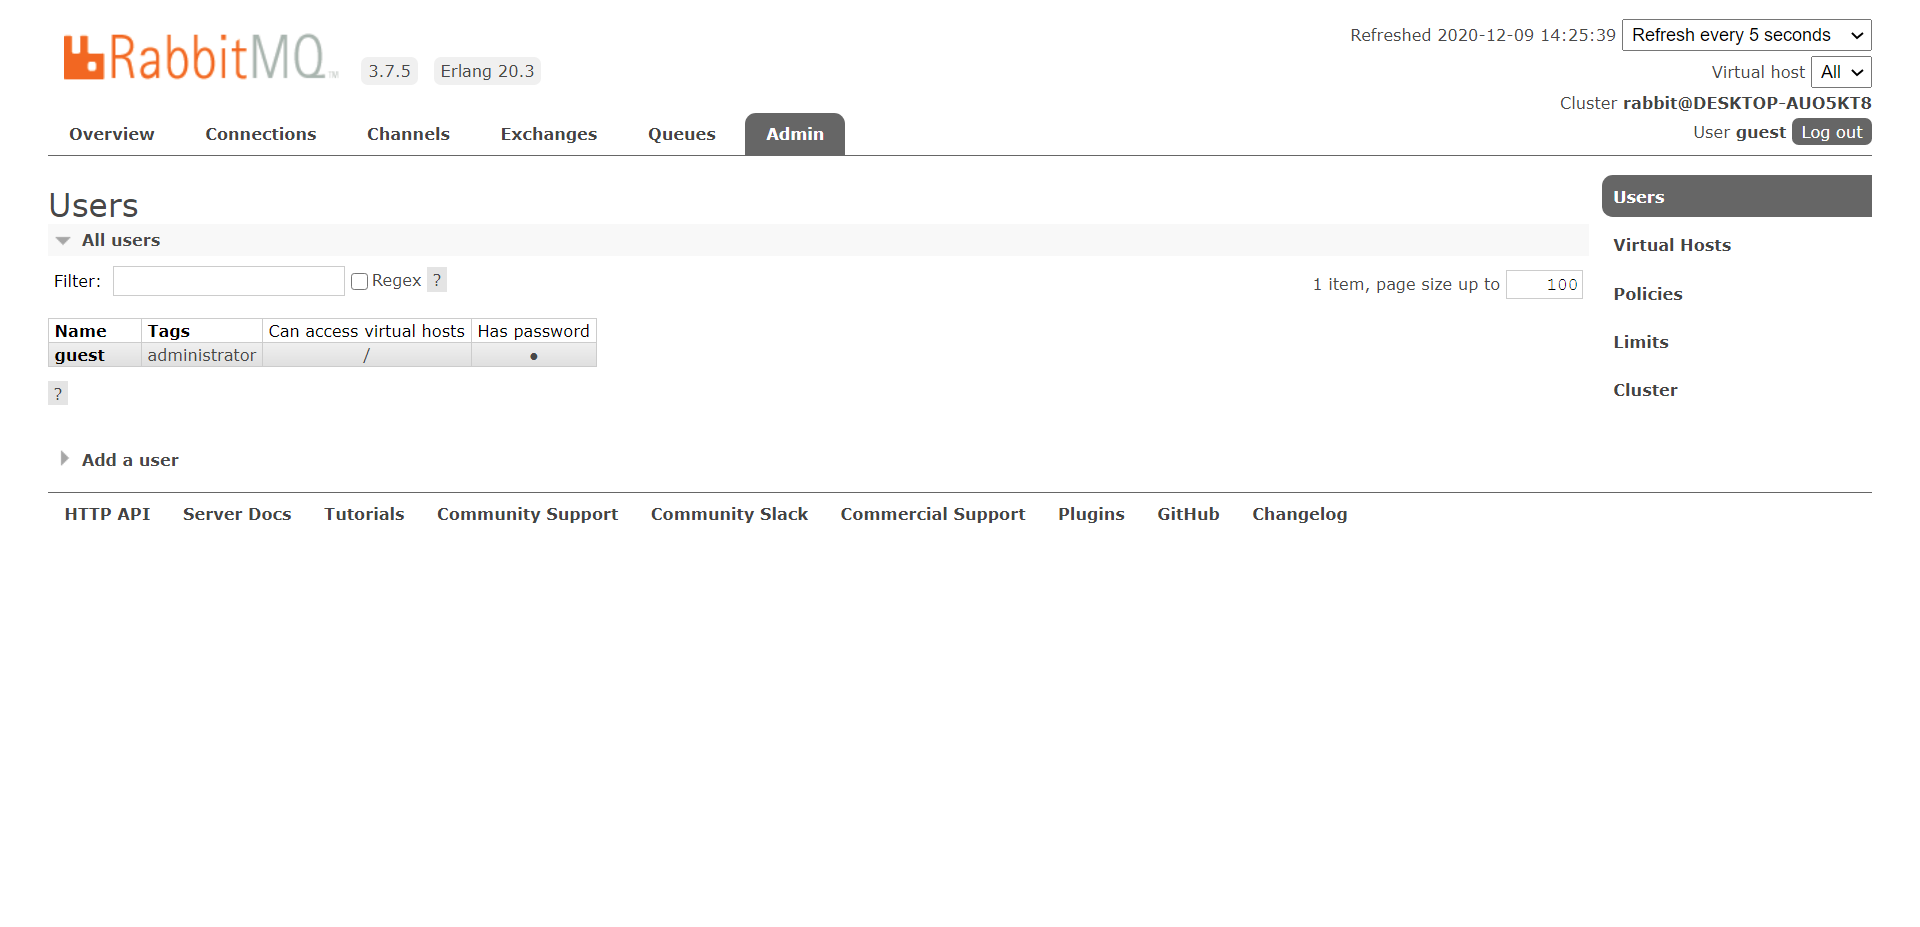Image resolution: width=1920 pixels, height=927 pixels.
Task: Focus the Filter input field
Action: click(x=229, y=281)
